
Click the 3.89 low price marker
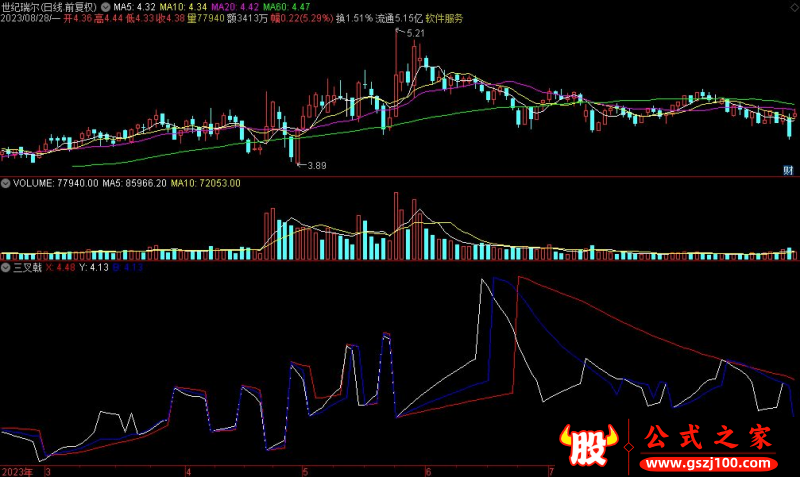[x=317, y=166]
